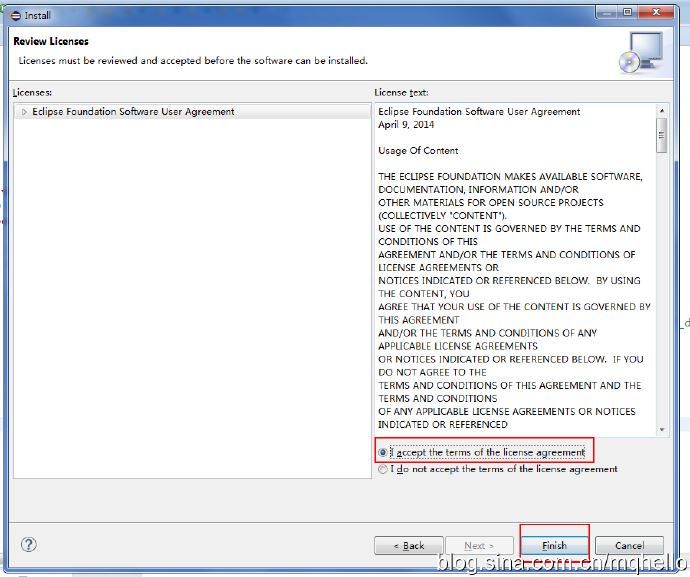The width and height of the screenshot is (690, 577).
Task: Click inside the license text area
Action: click(510, 300)
